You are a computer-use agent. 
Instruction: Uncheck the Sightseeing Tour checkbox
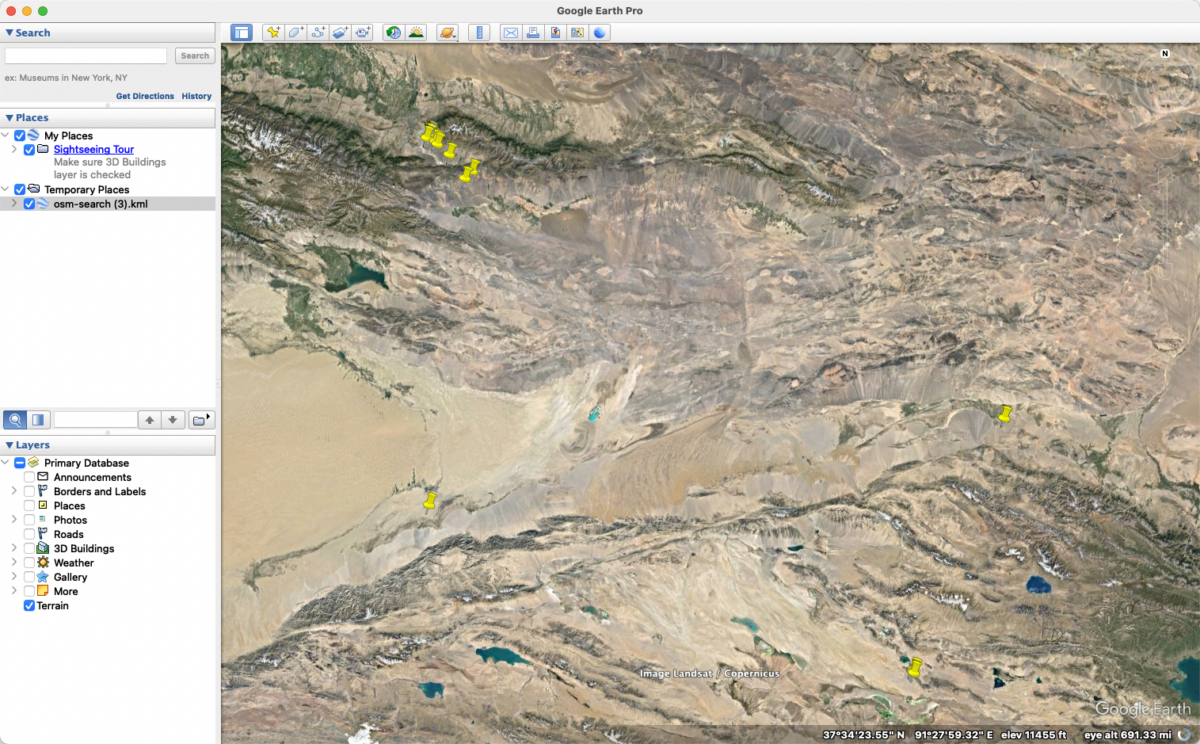click(x=29, y=150)
